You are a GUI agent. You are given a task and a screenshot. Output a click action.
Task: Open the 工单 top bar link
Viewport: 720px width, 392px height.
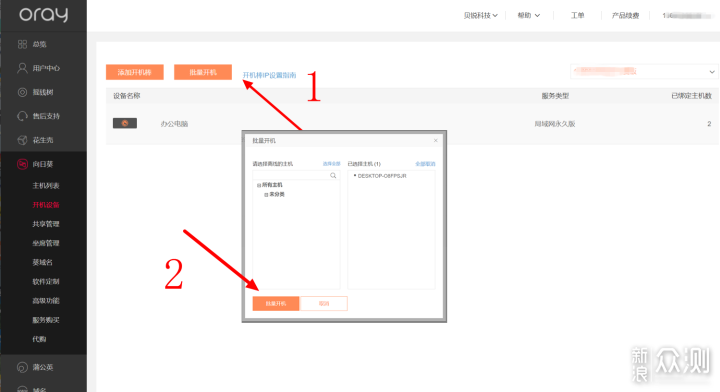click(577, 16)
